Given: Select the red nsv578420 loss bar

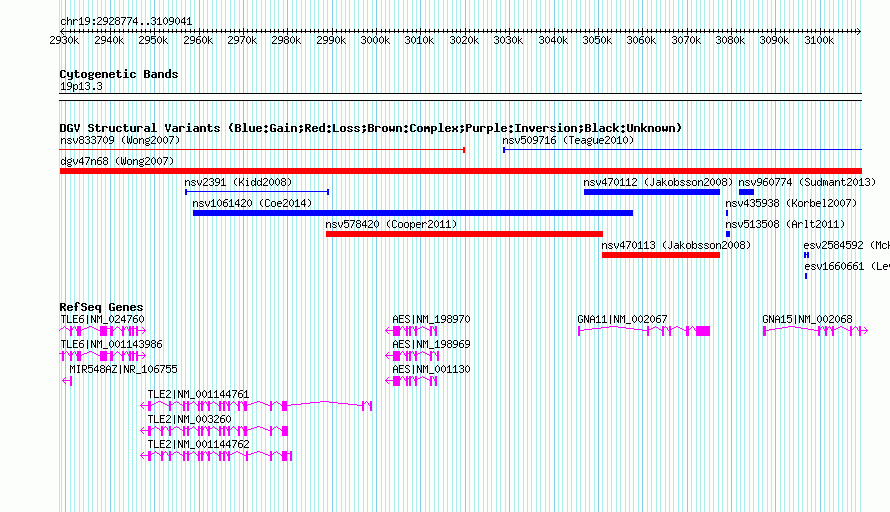Looking at the screenshot, I should tap(464, 234).
